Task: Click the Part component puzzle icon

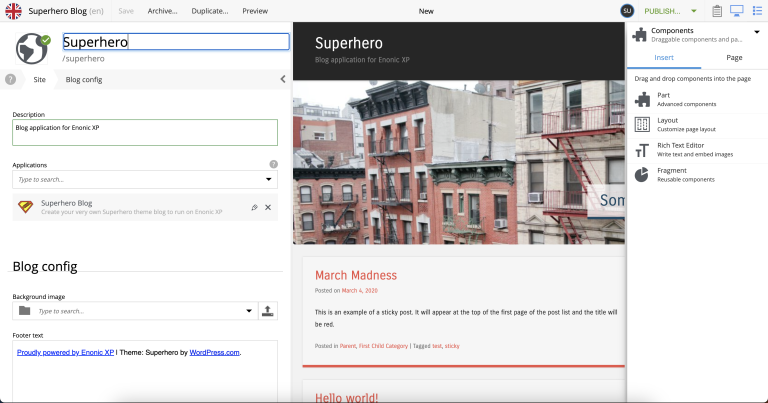Action: 642,99
